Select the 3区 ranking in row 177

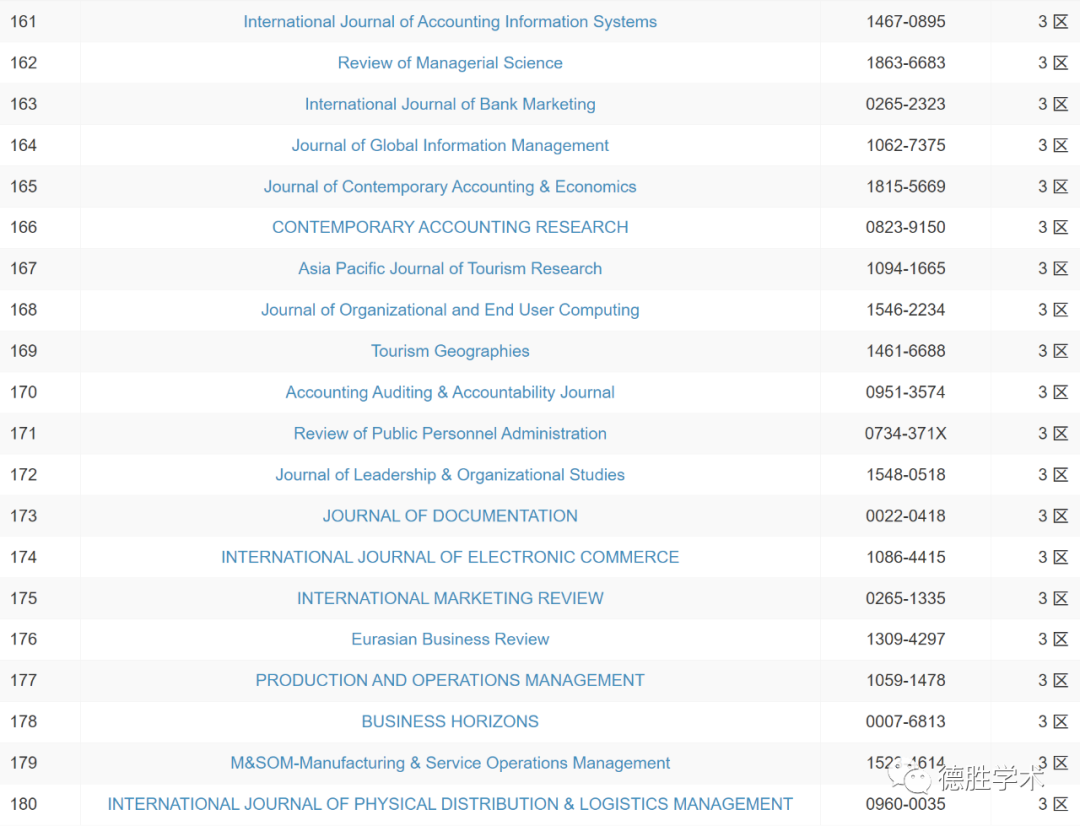point(1053,681)
